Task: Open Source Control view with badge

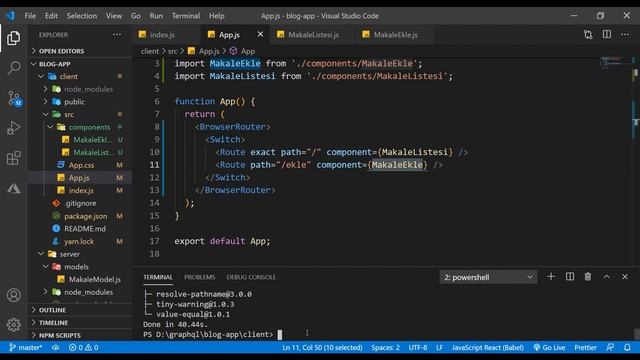Action: tap(14, 98)
